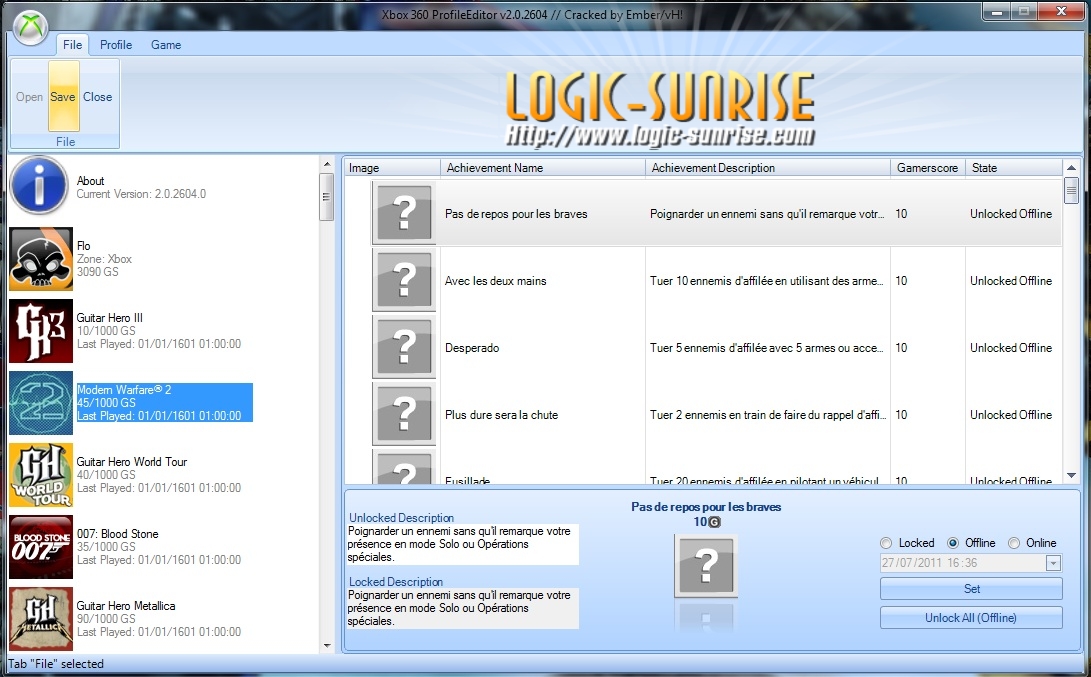The image size is (1091, 677).
Task: Click the Set button
Action: (971, 589)
